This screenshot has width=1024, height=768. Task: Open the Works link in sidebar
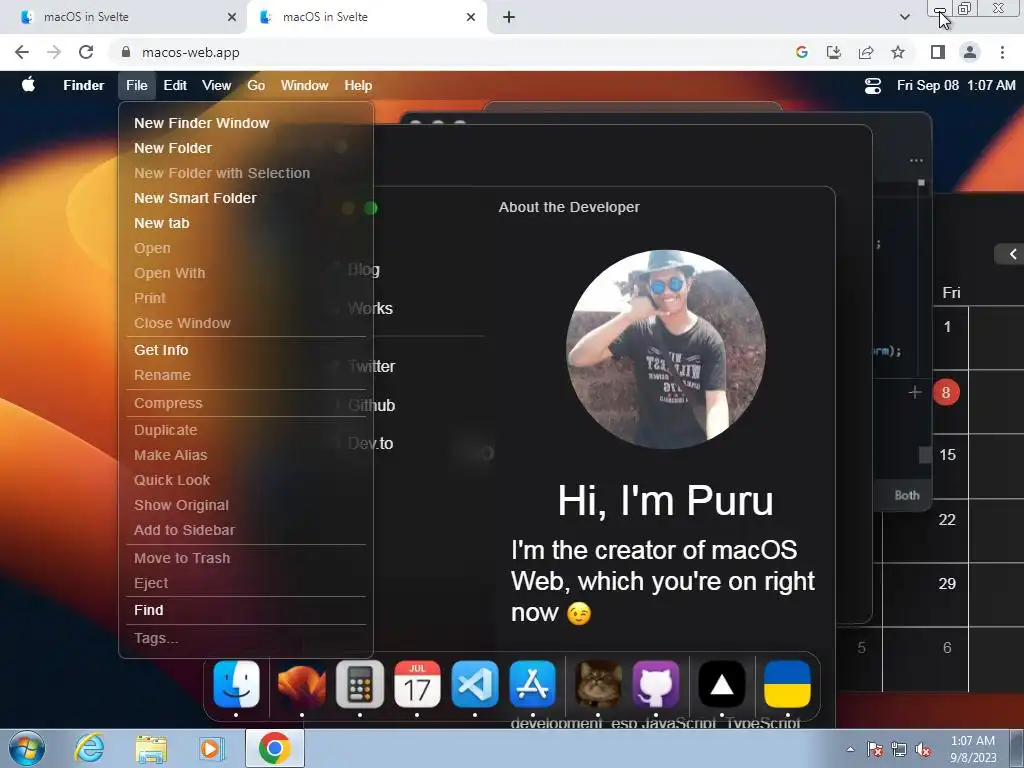click(x=370, y=308)
